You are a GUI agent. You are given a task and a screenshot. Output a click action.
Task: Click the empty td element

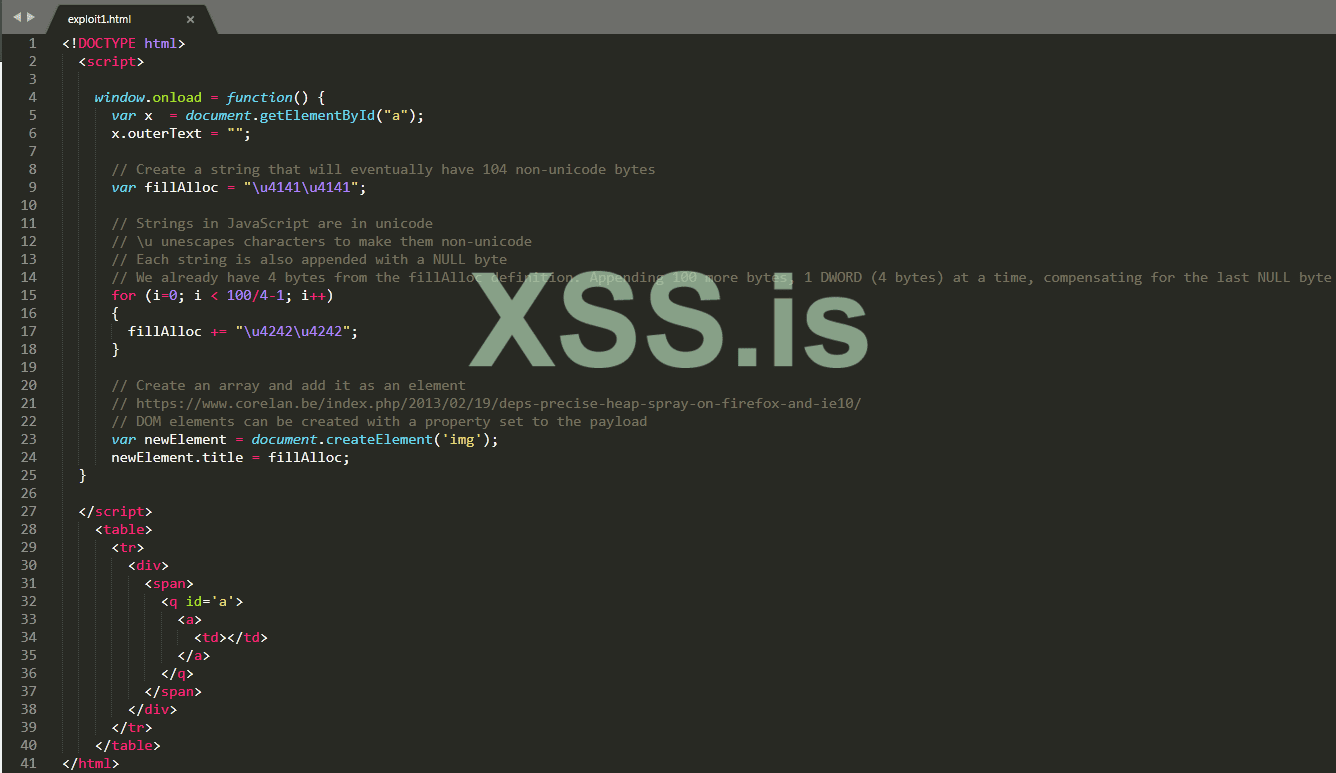[x=231, y=637]
